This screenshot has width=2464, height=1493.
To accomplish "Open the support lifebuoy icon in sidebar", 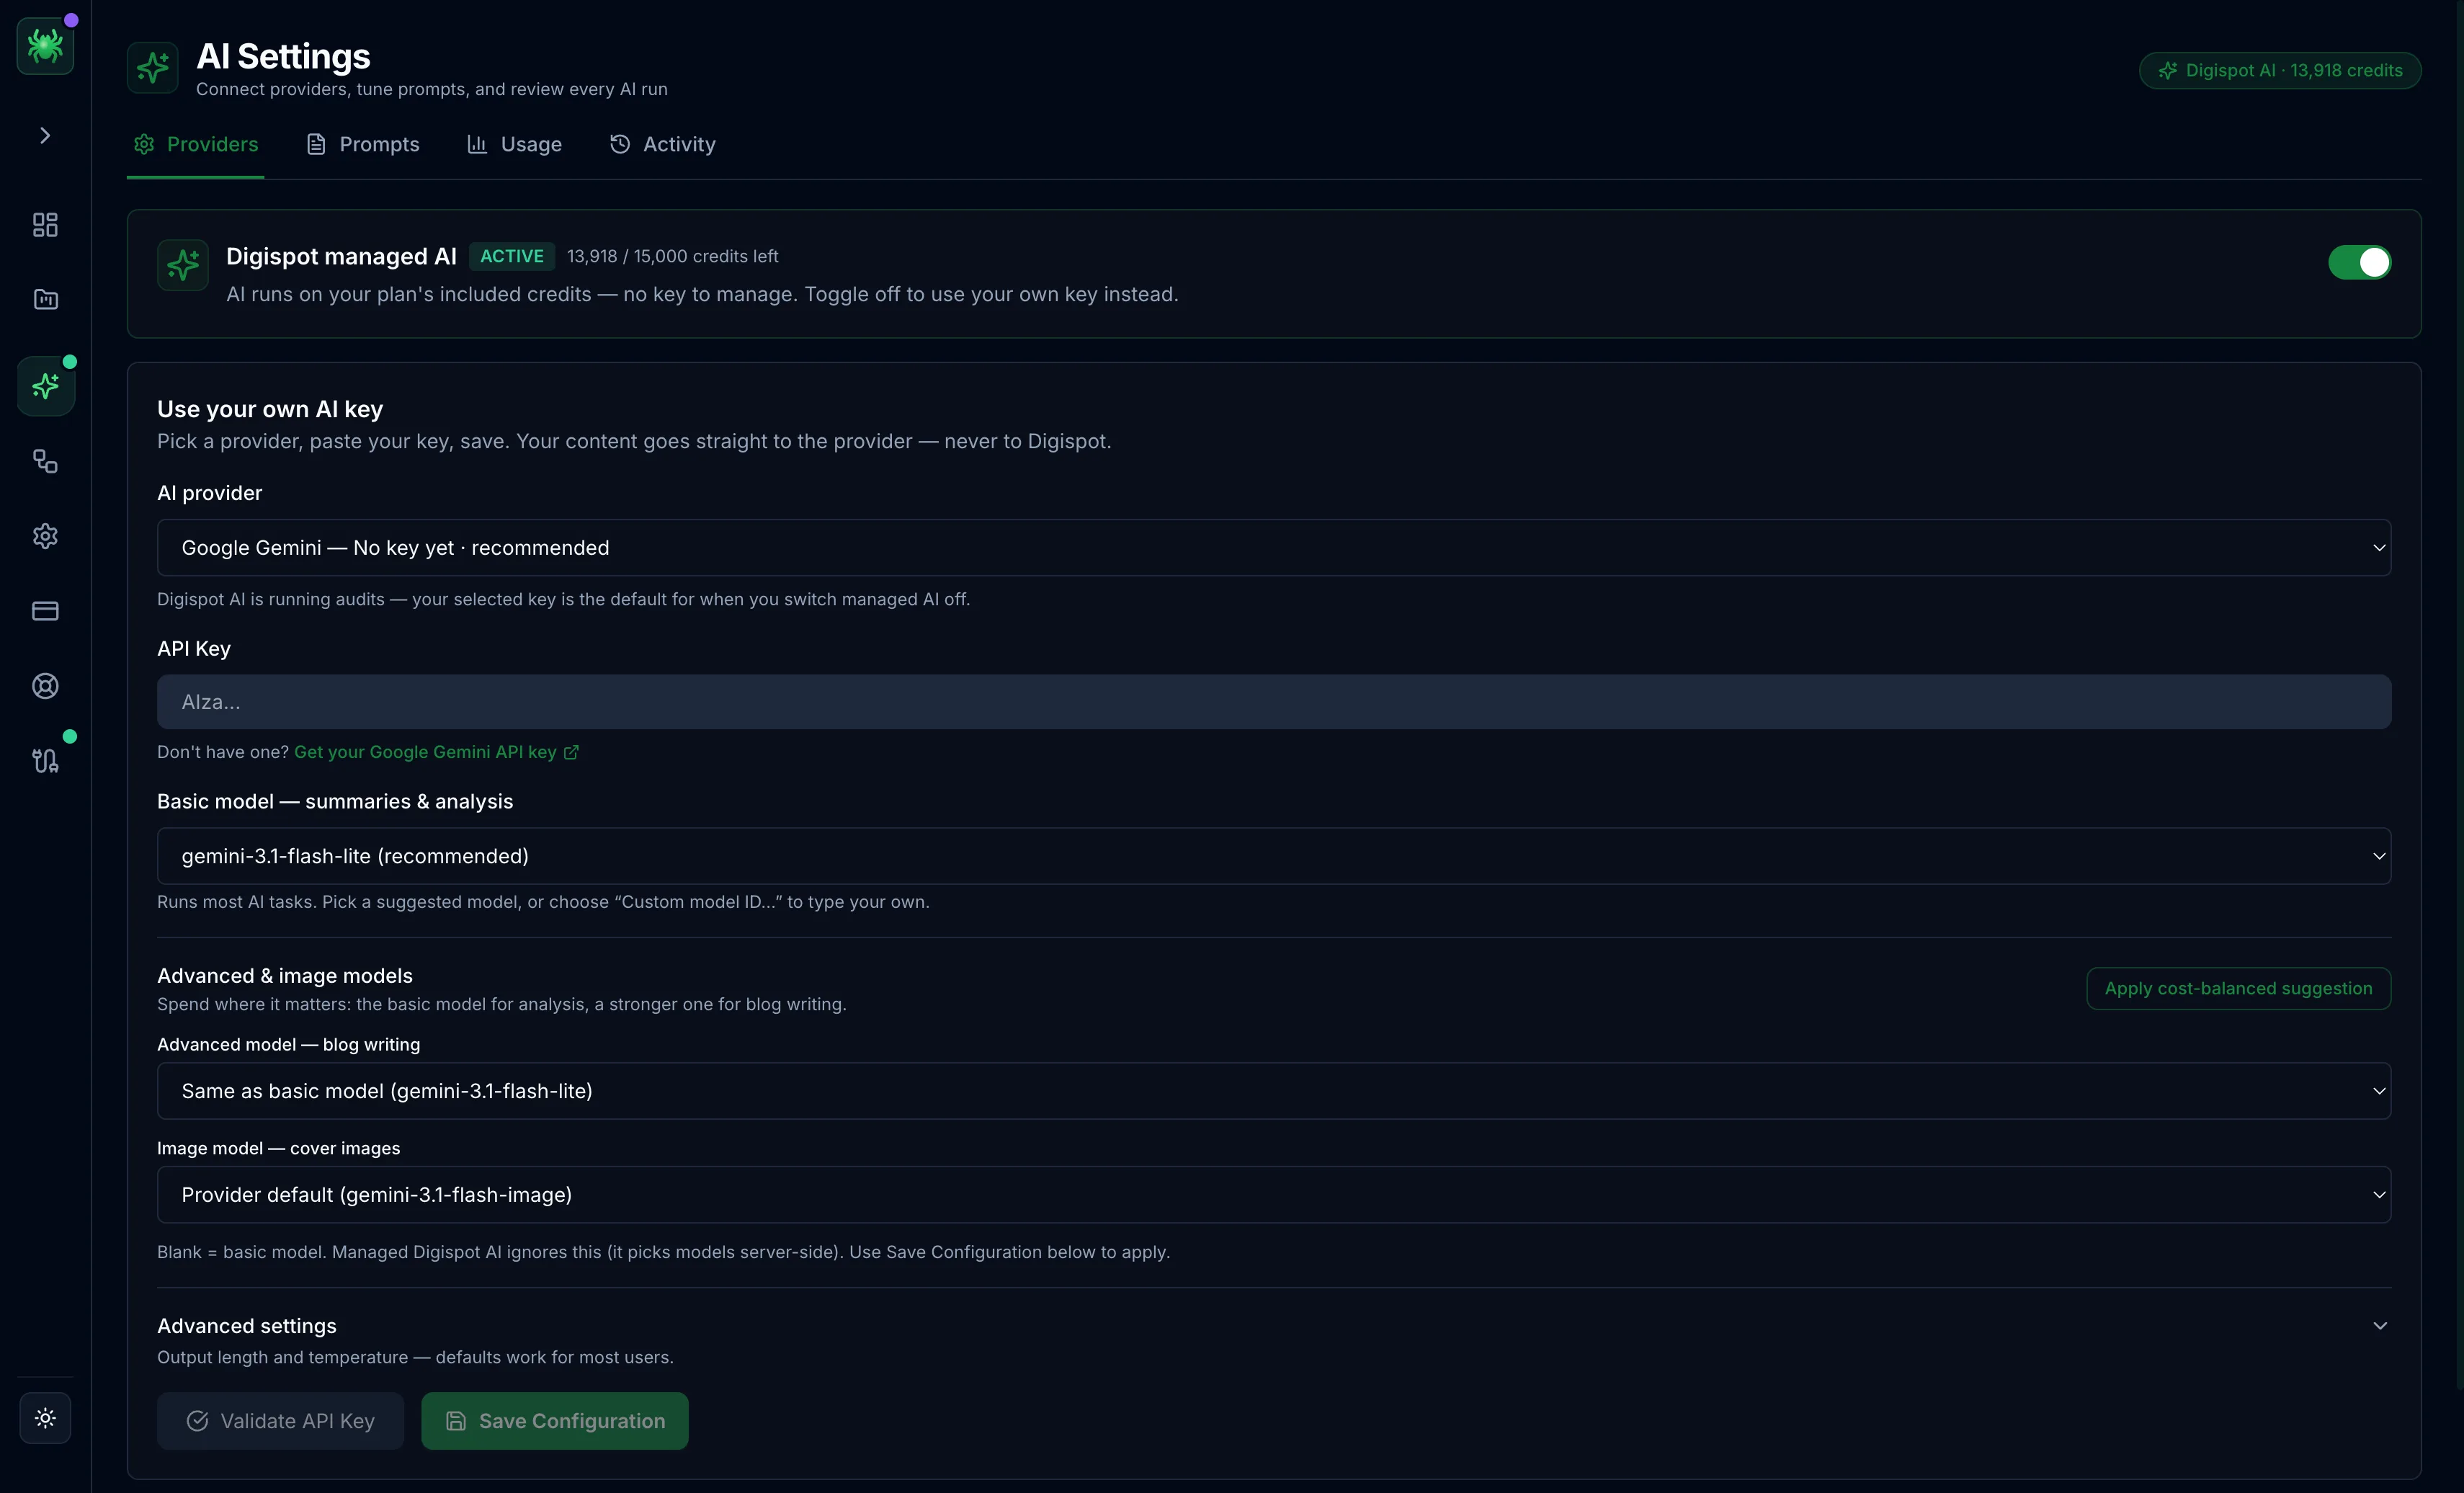I will [x=45, y=686].
